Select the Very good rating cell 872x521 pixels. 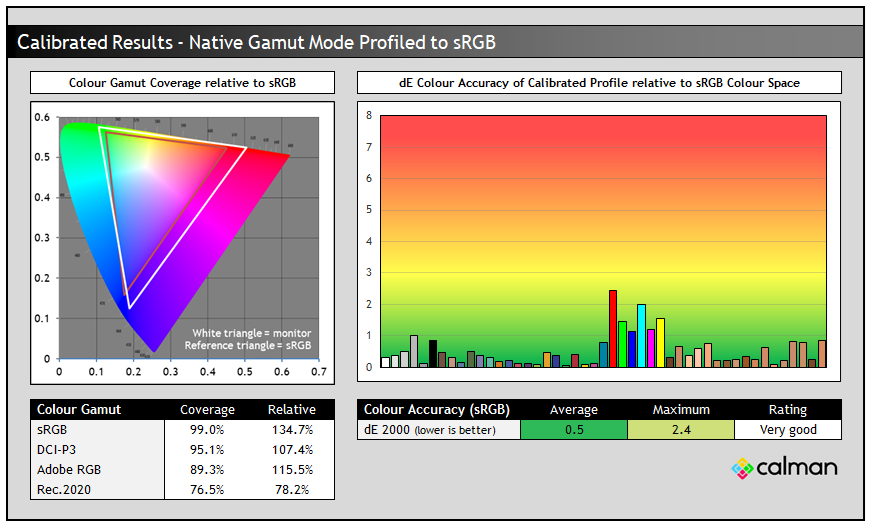click(x=787, y=429)
